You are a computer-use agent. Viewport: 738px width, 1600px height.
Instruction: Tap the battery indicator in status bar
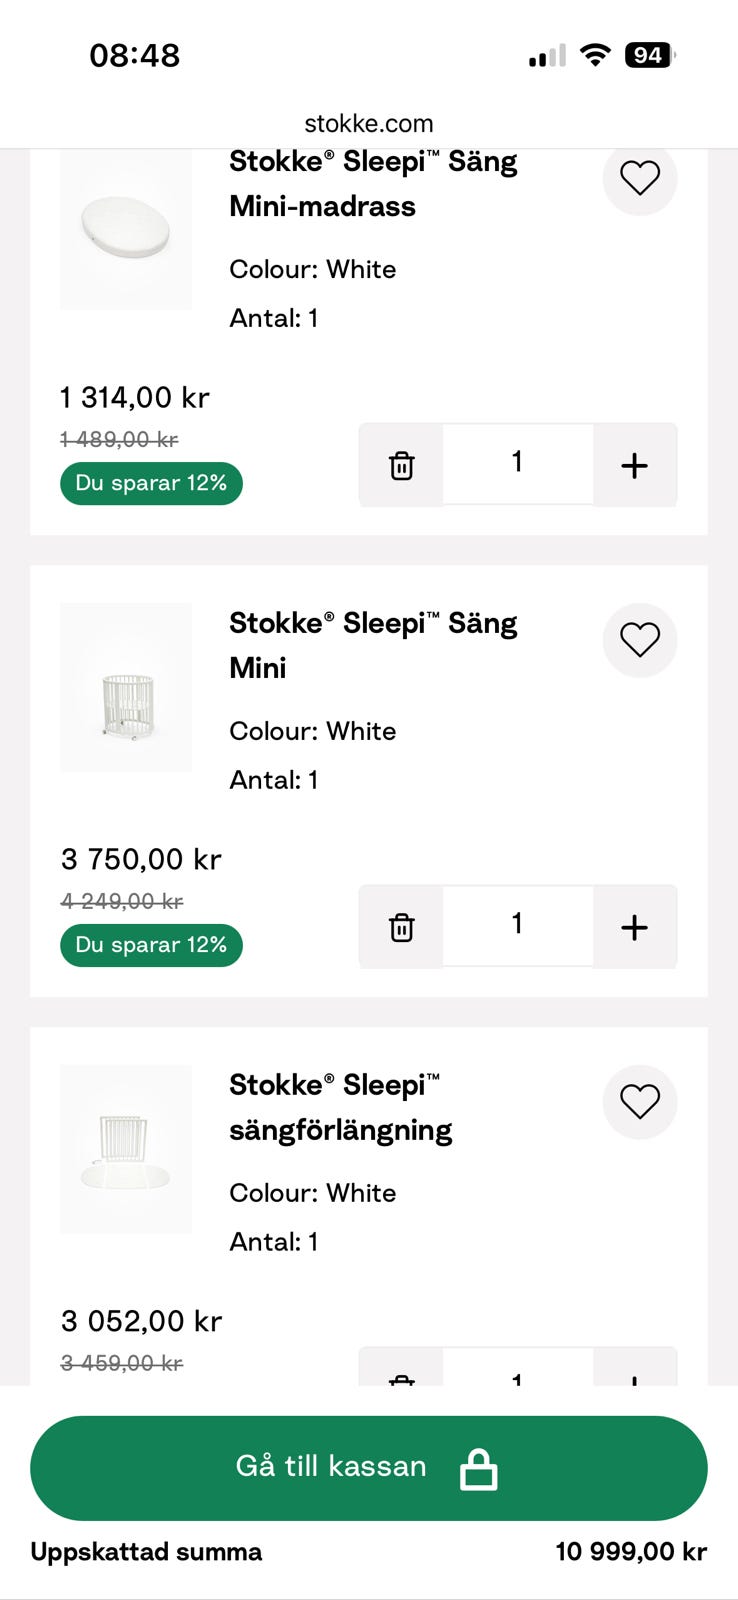[649, 56]
